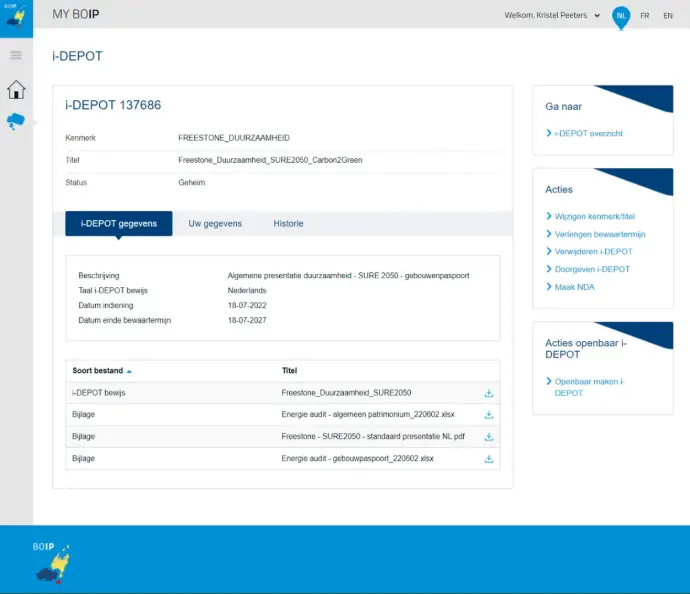Open the Historie tab
Image resolution: width=690 pixels, height=594 pixels.
[288, 224]
